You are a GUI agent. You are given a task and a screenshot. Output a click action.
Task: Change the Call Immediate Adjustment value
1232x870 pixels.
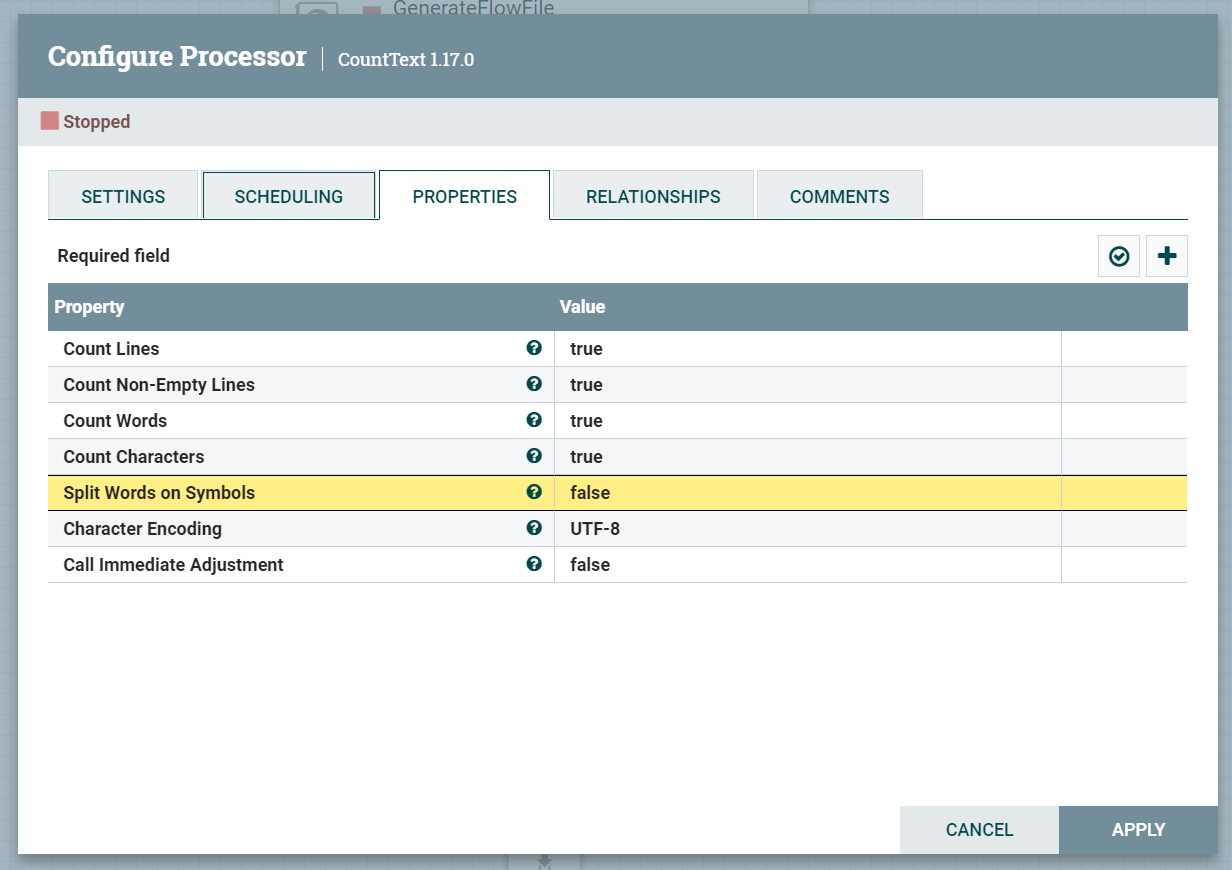[x=806, y=565]
